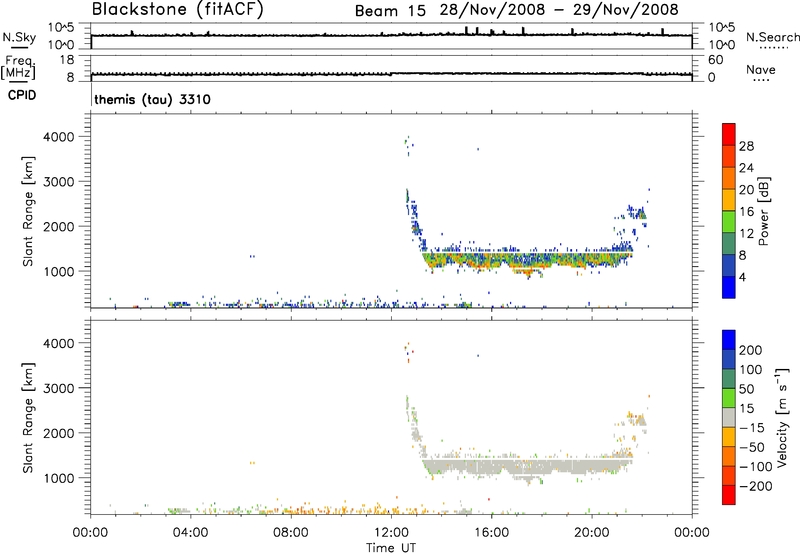The height and width of the screenshot is (554, 800).
Task: Click the "4" tick on the Power colorbar
Action: 742,277
